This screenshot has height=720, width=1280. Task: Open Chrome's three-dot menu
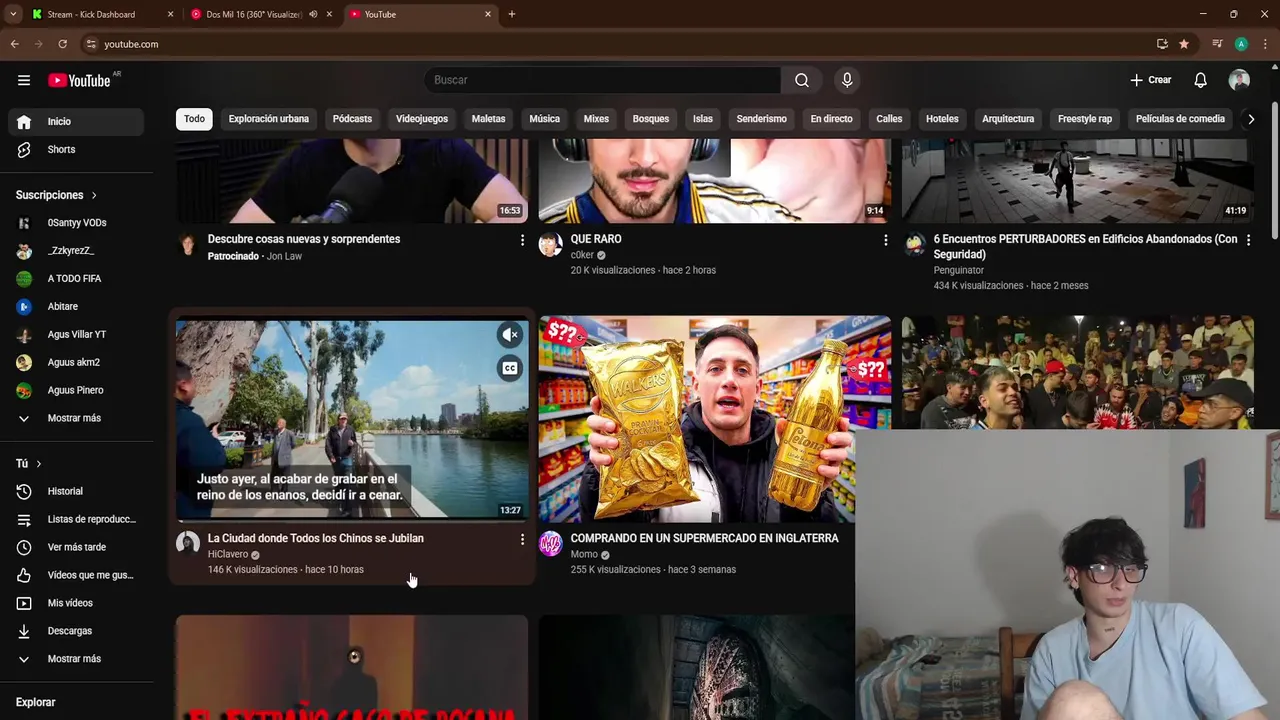[x=1265, y=44]
